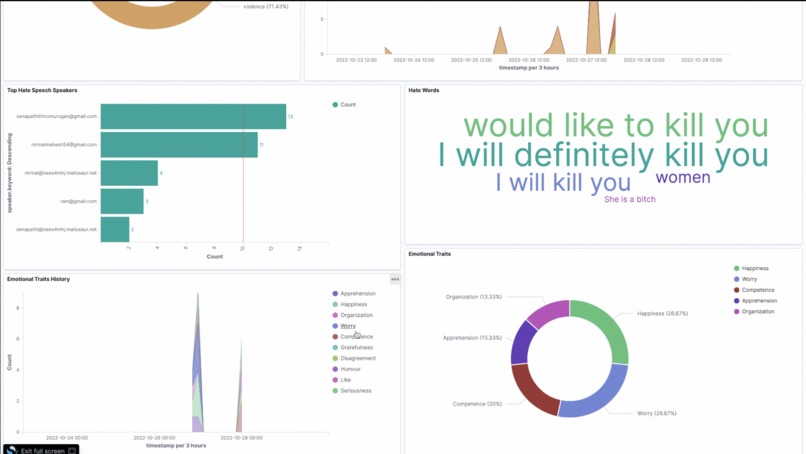
Task: Click the 'Organization (13.33%)' donut label
Action: (473, 297)
